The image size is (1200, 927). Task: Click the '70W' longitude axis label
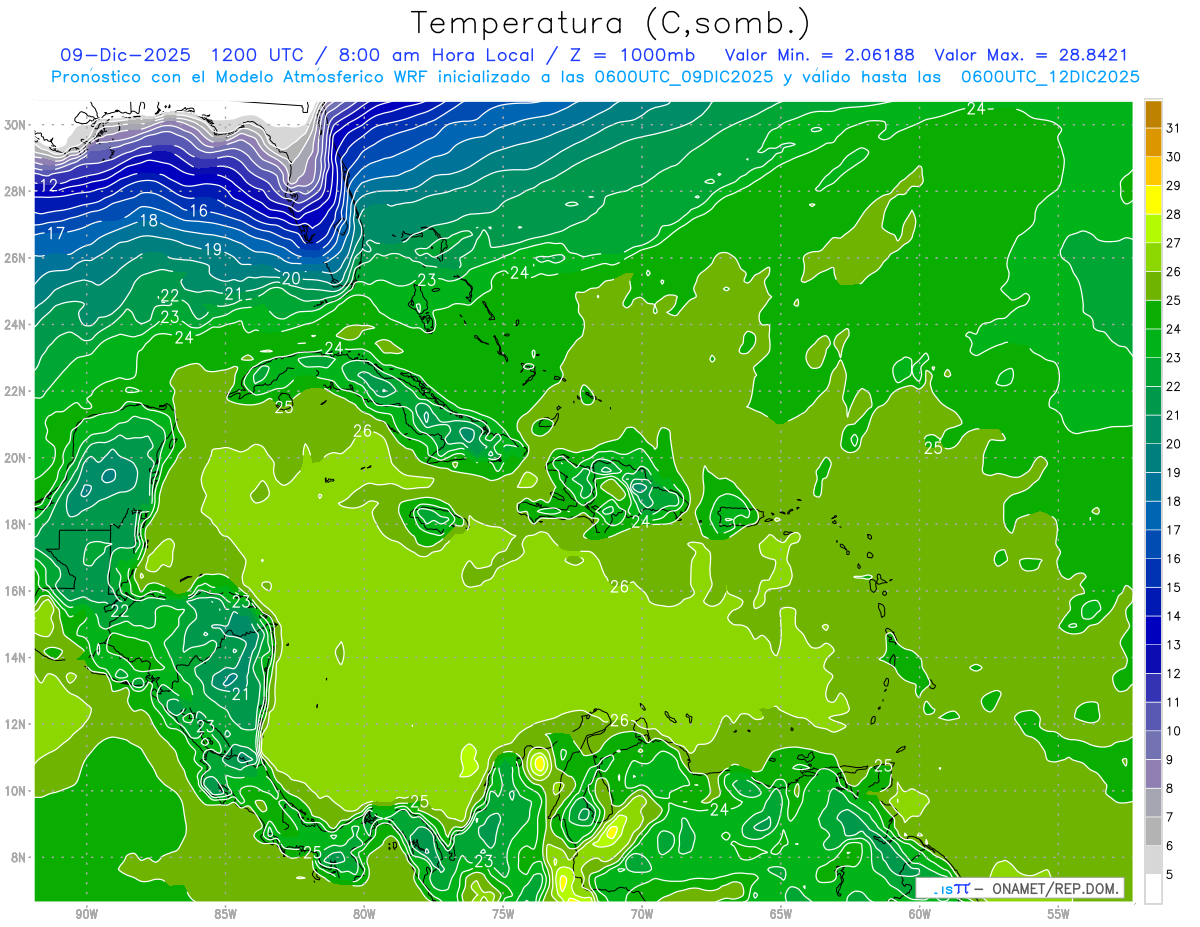pos(642,914)
